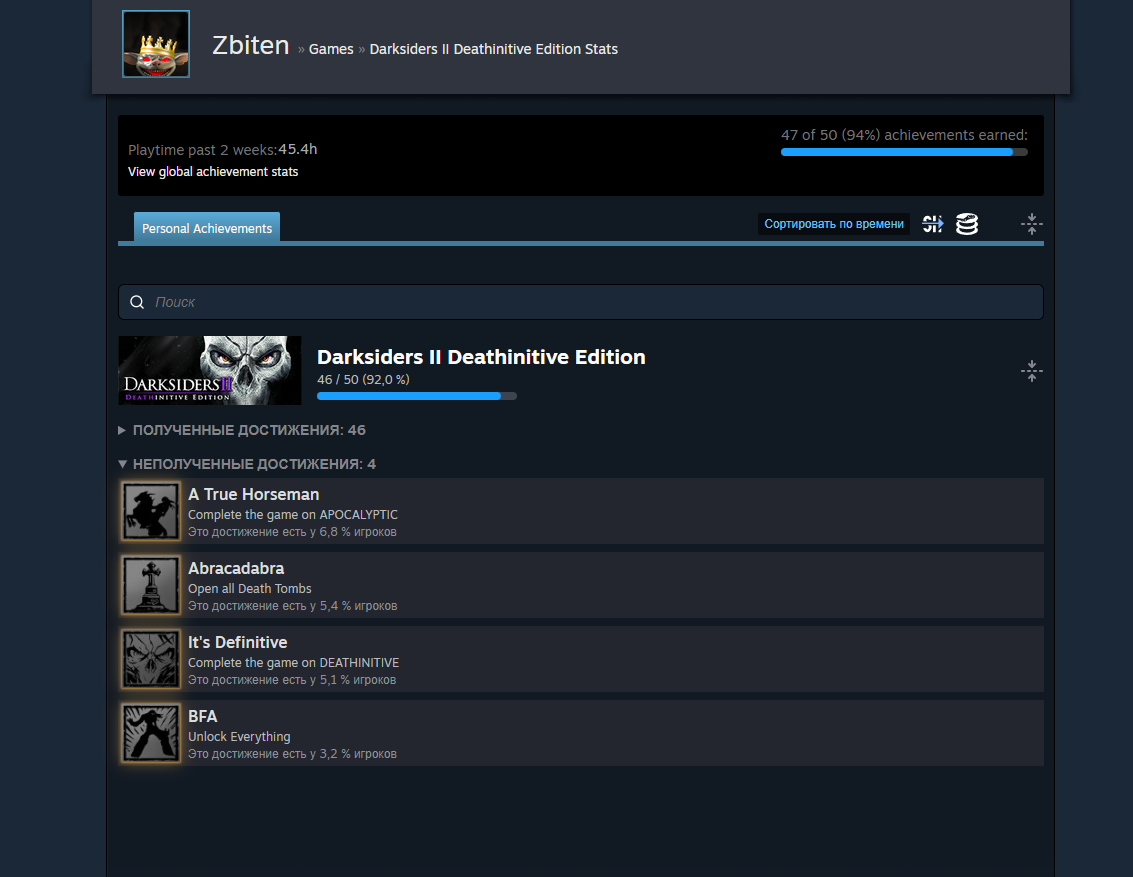Expand 'Полученные достижения: 46' section
1133x877 pixels.
(x=243, y=431)
